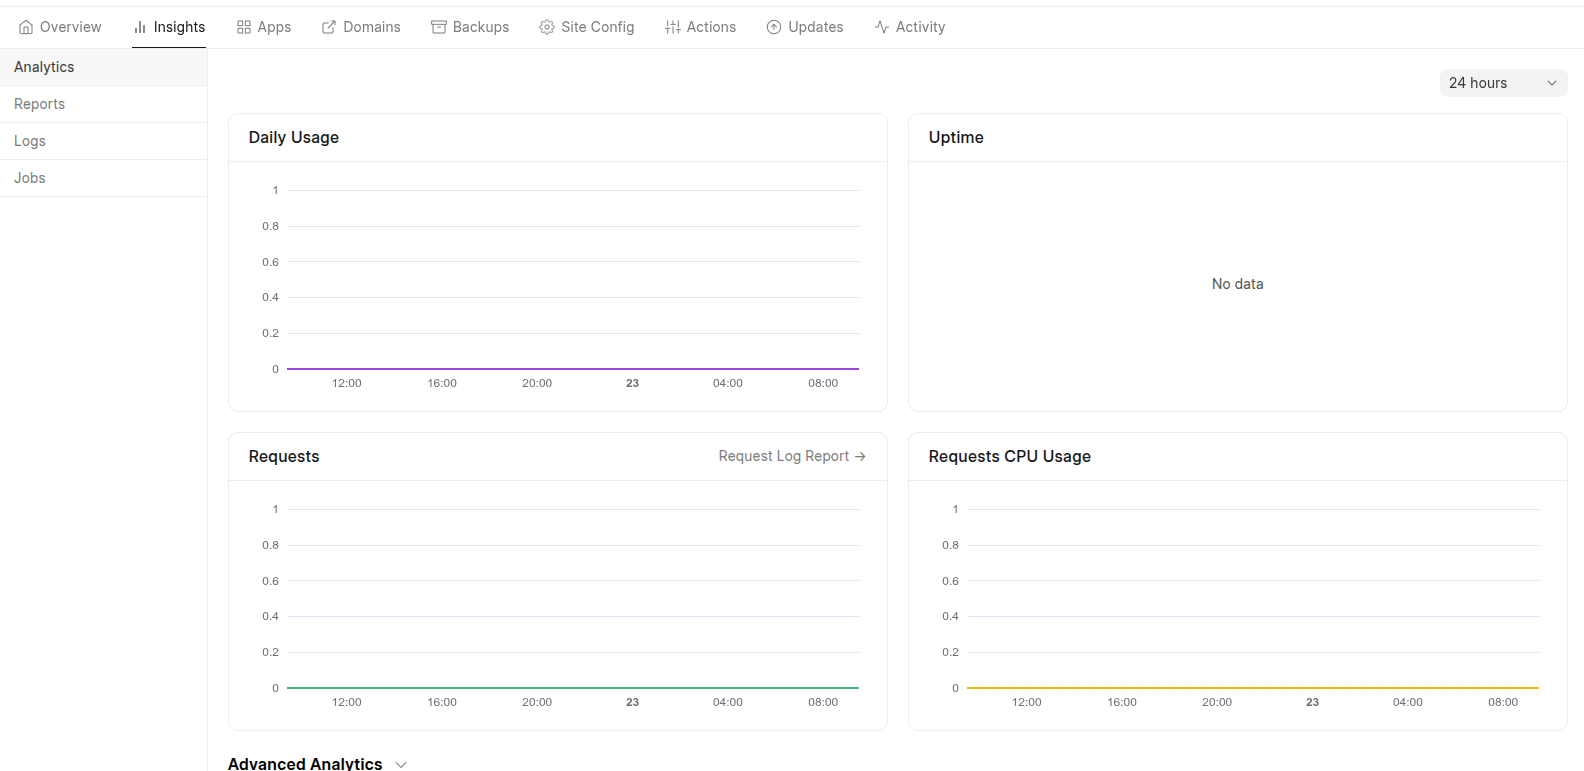Click the Apps grid icon
The width and height of the screenshot is (1584, 771).
point(244,27)
